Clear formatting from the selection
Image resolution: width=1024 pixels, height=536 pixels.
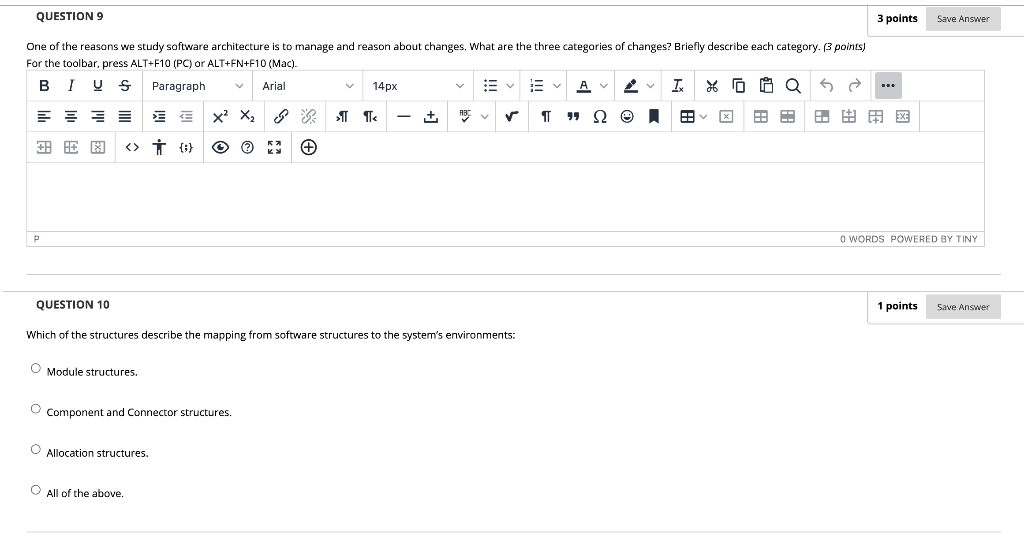[x=678, y=86]
